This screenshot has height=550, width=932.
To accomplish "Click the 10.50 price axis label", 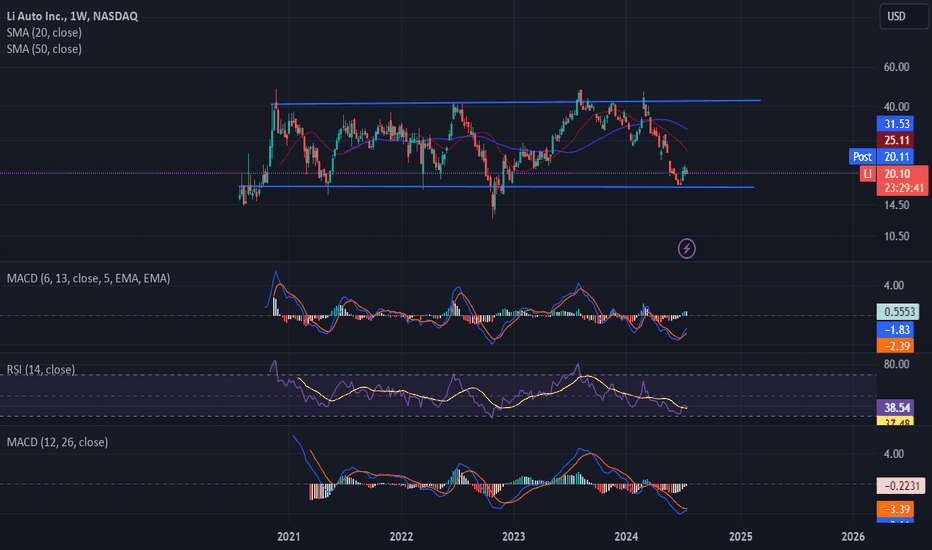I will [x=896, y=236].
